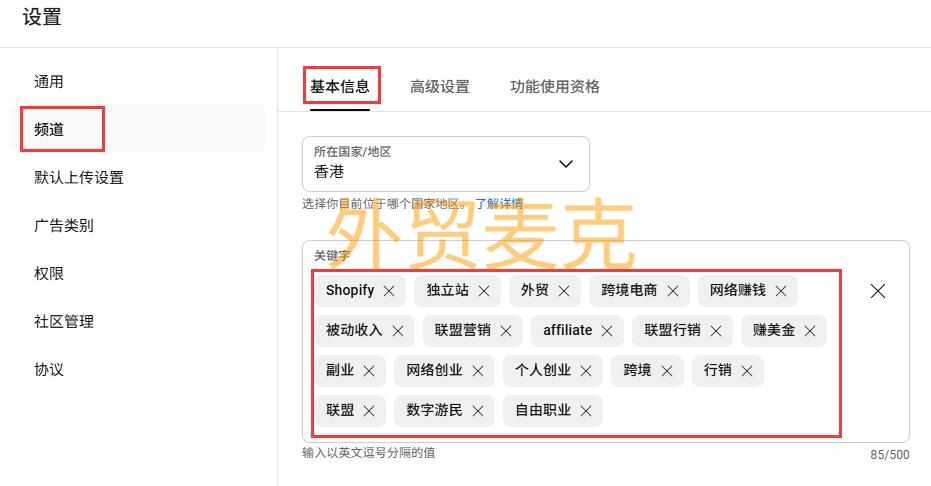Image resolution: width=931 pixels, height=486 pixels.
Task: Clear all keywords with the large X
Action: tap(877, 291)
